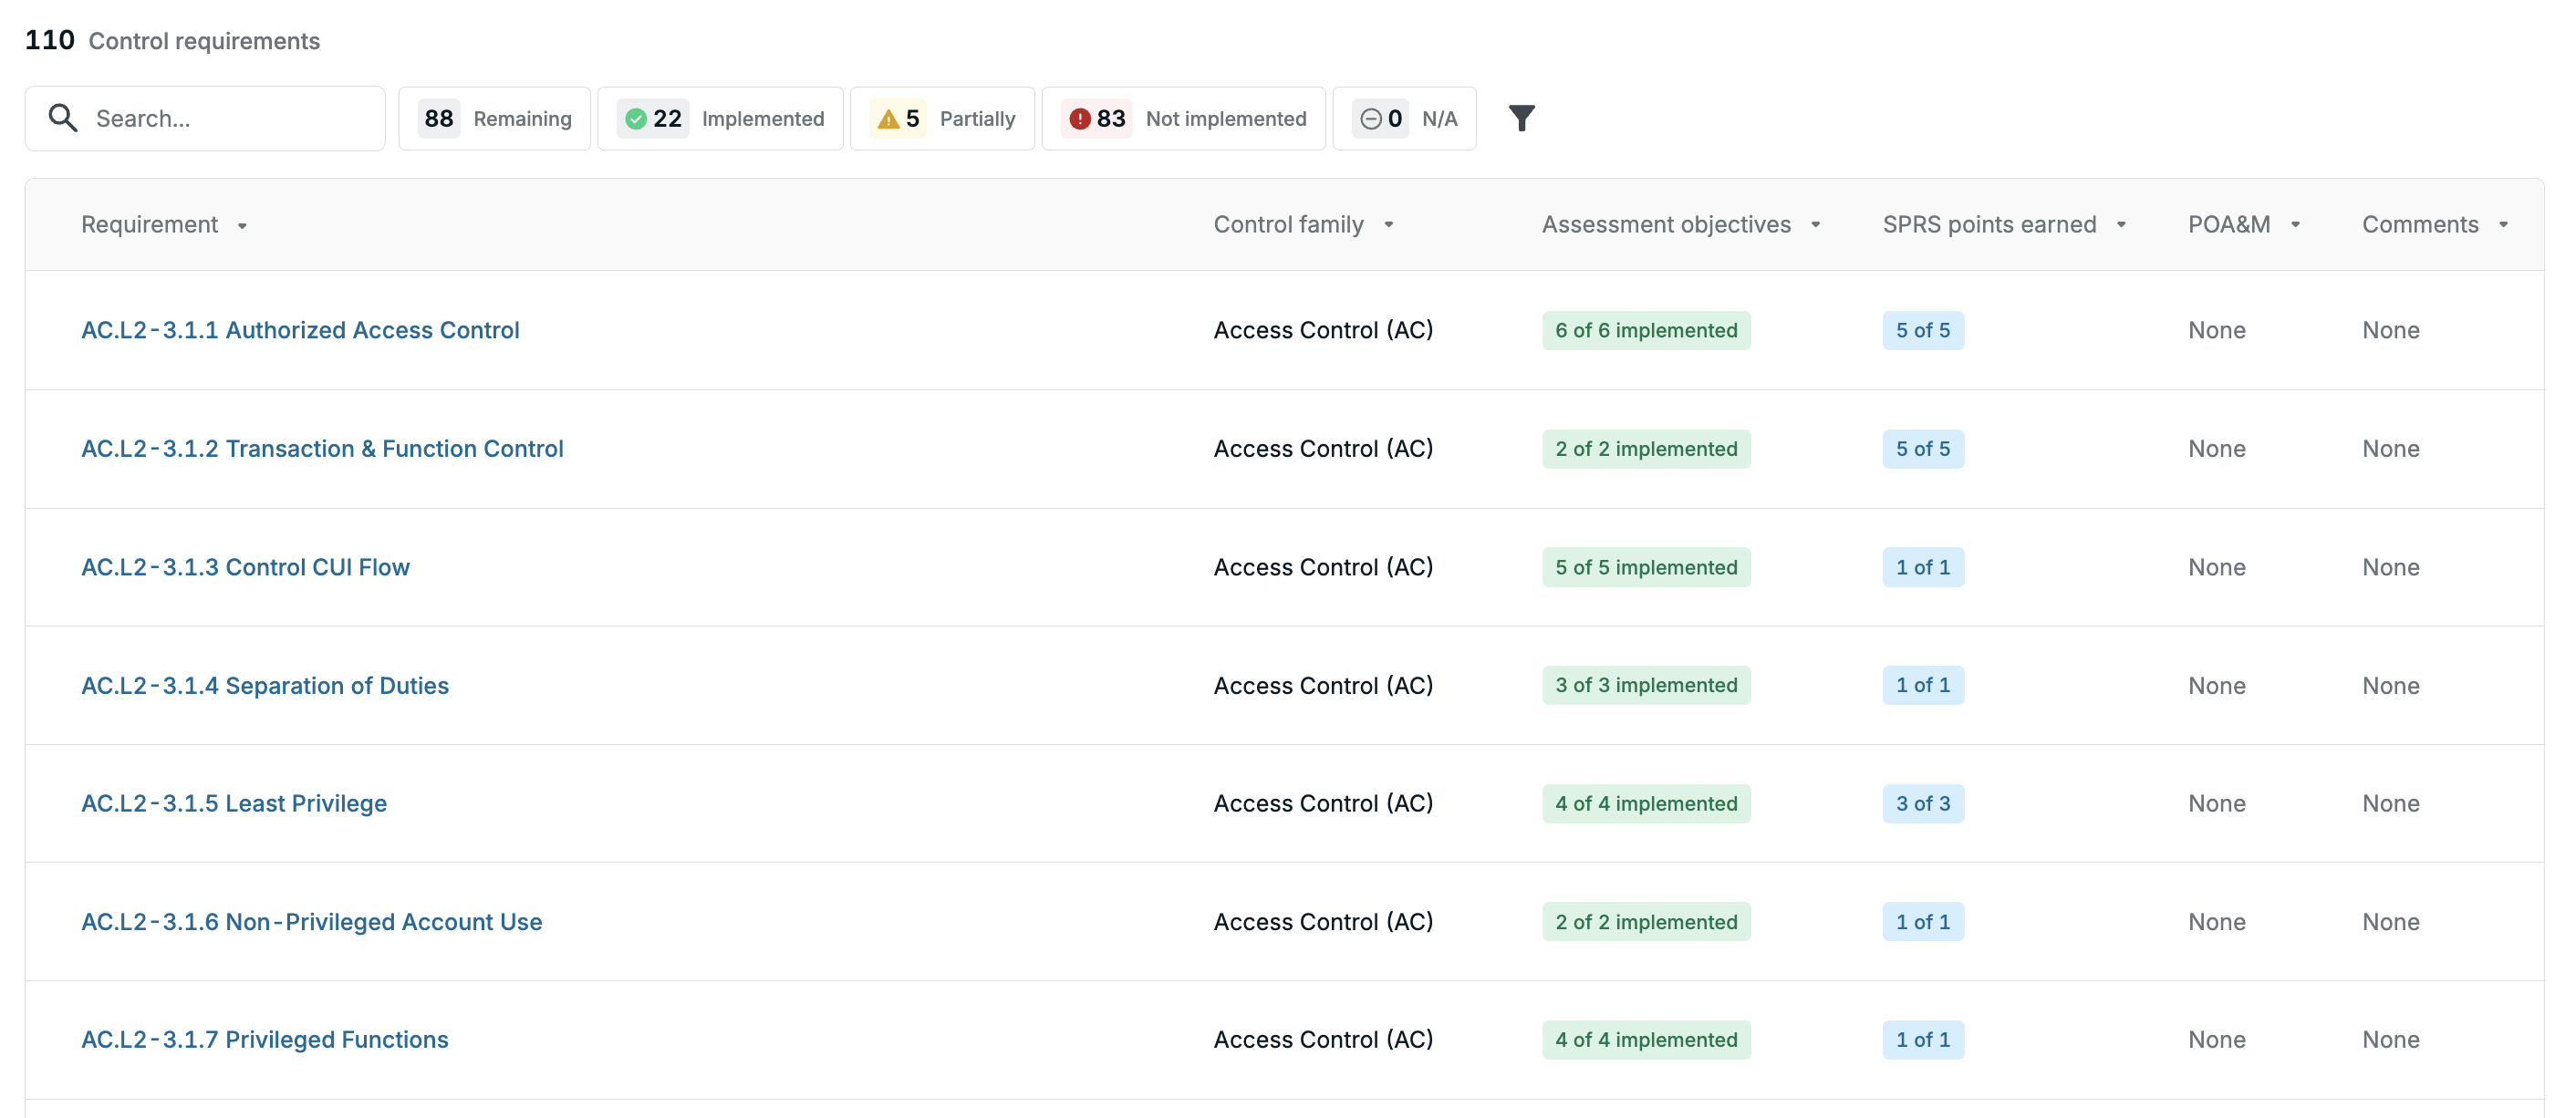Click '1 of 1' points for Non-Privileged Account Use
This screenshot has width=2576, height=1118.
point(1923,921)
